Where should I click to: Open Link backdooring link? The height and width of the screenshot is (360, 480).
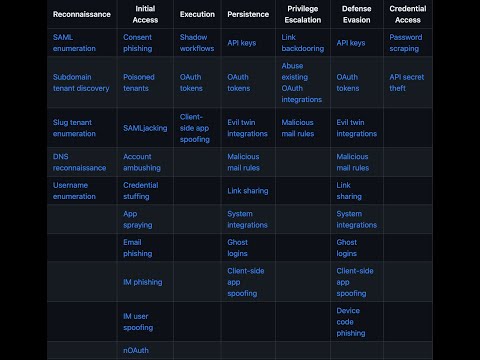coord(303,43)
